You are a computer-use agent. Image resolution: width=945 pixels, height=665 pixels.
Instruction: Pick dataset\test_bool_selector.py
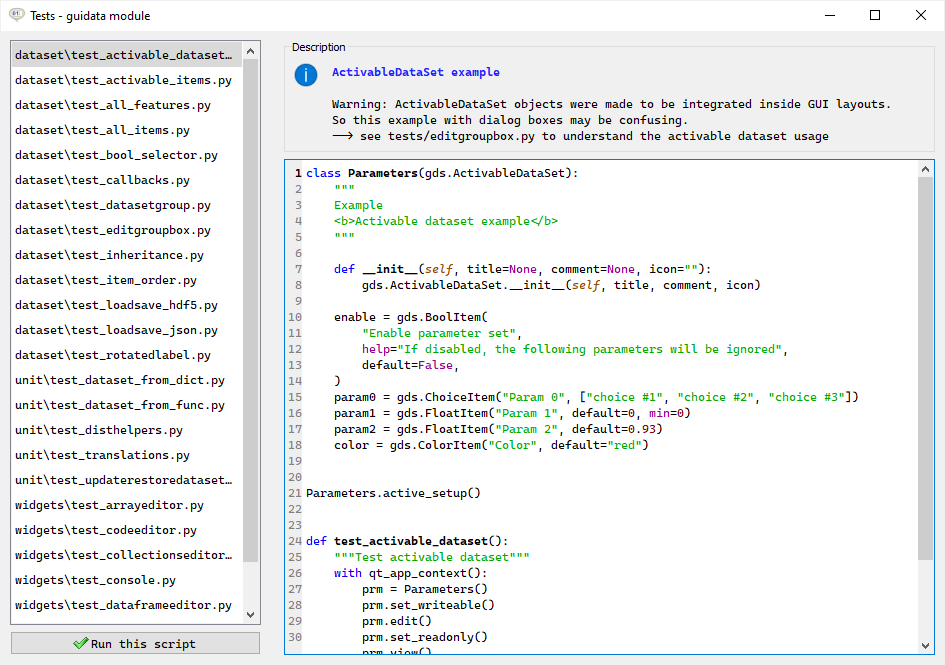[127, 155]
